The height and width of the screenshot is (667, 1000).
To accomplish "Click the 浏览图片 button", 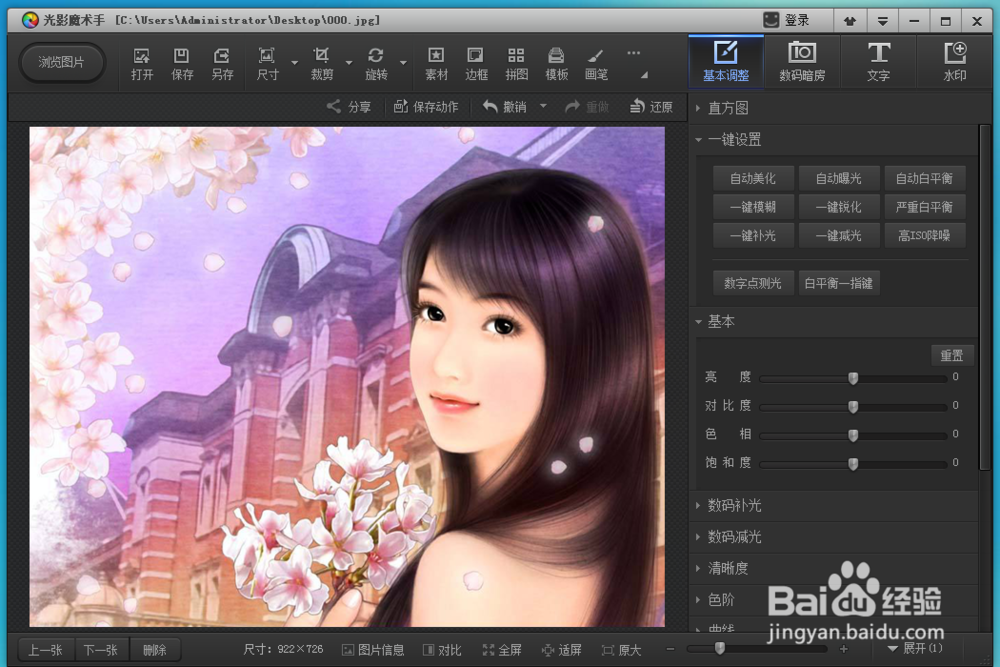I will click(61, 62).
